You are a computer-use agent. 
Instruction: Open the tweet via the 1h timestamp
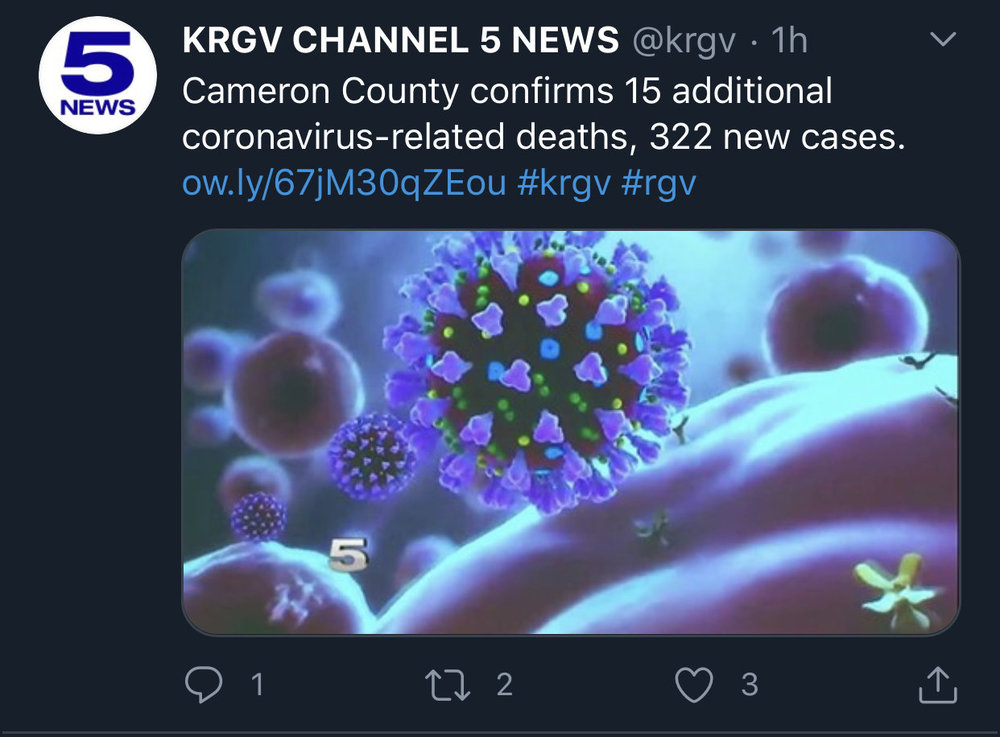(791, 41)
